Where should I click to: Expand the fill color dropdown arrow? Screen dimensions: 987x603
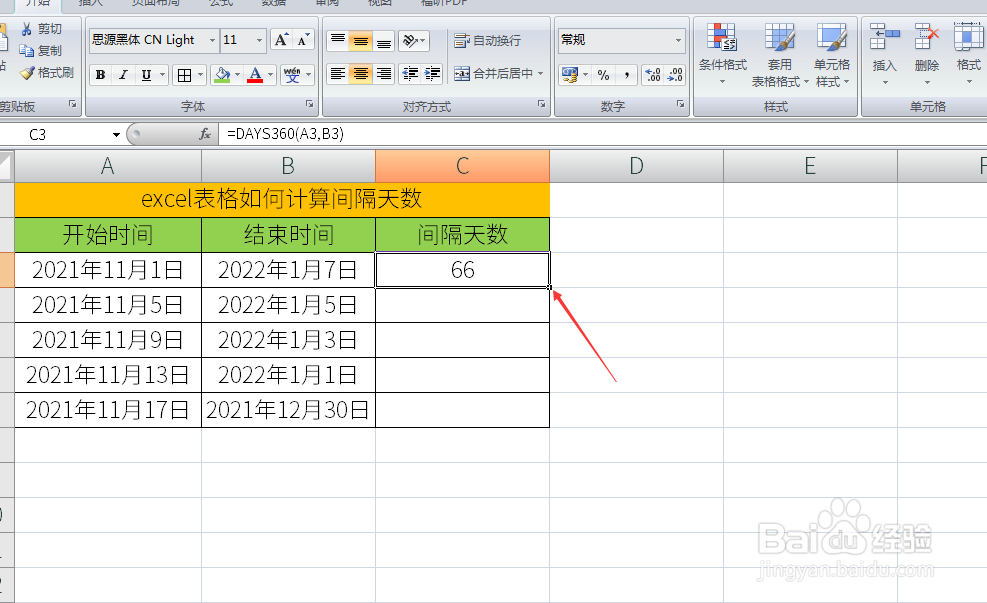coord(238,76)
